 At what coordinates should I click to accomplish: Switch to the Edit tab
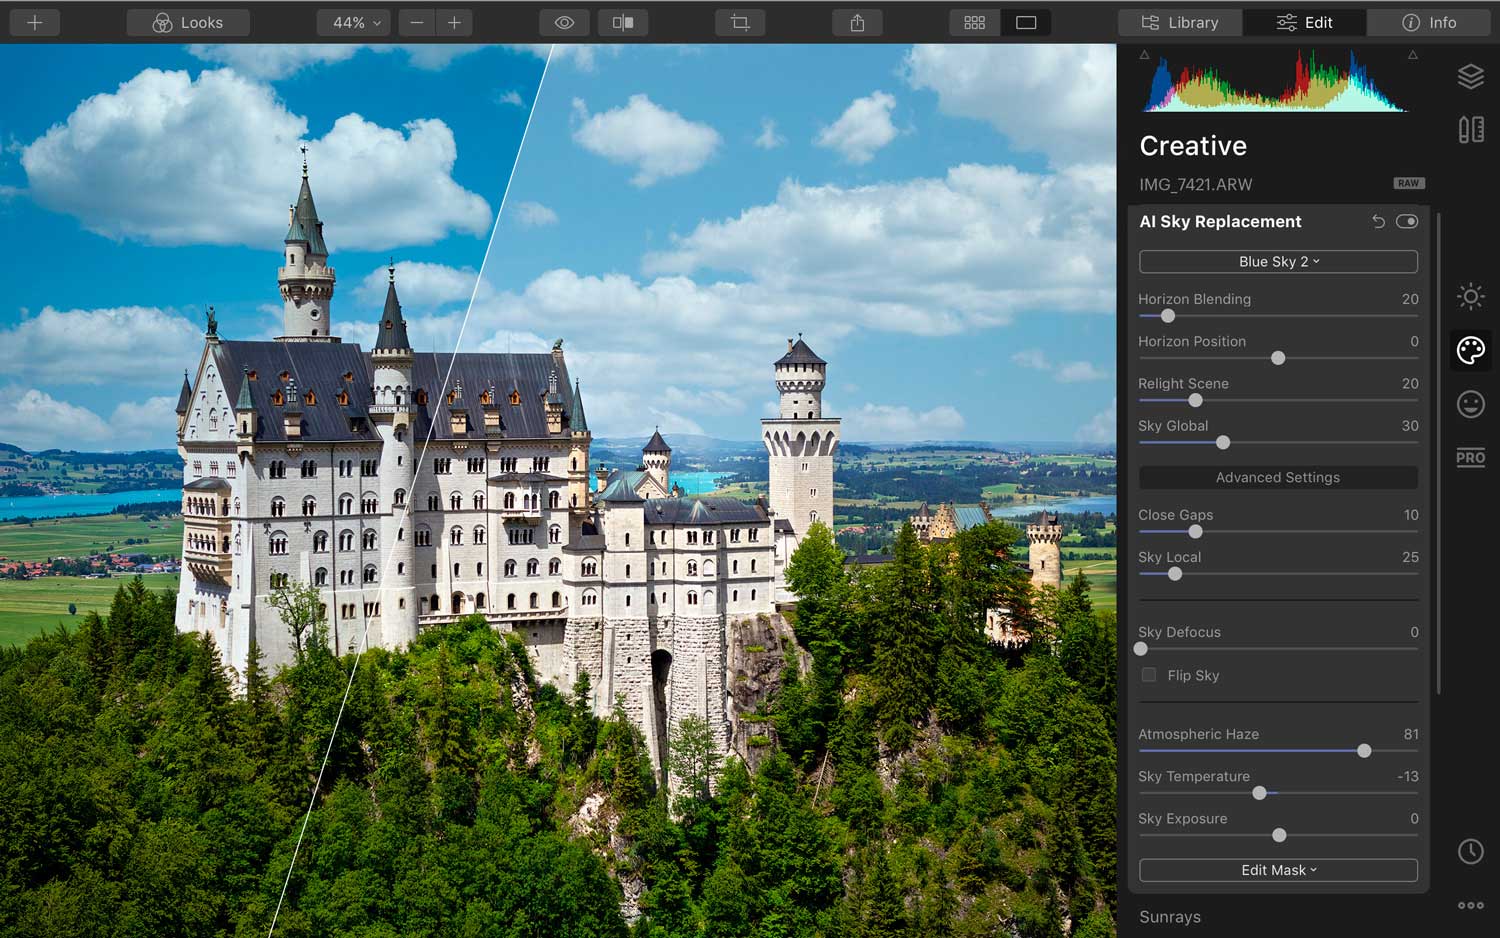tap(1305, 22)
